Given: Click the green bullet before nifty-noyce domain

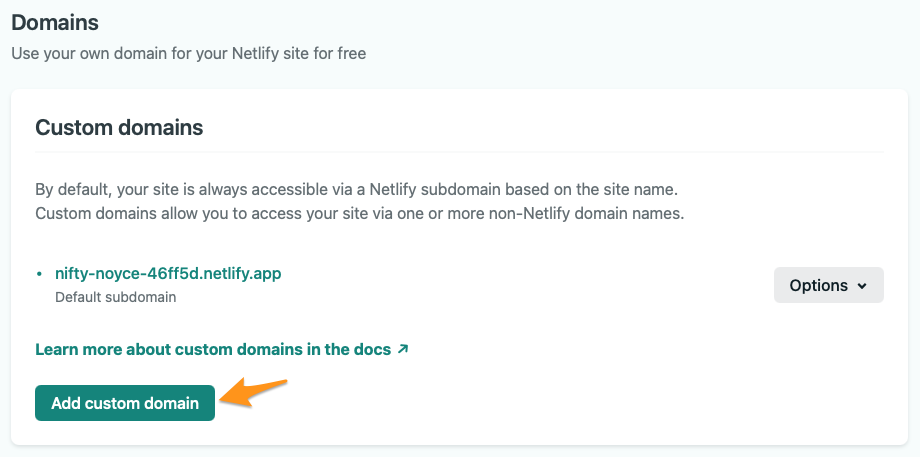Looking at the screenshot, I should pos(39,274).
